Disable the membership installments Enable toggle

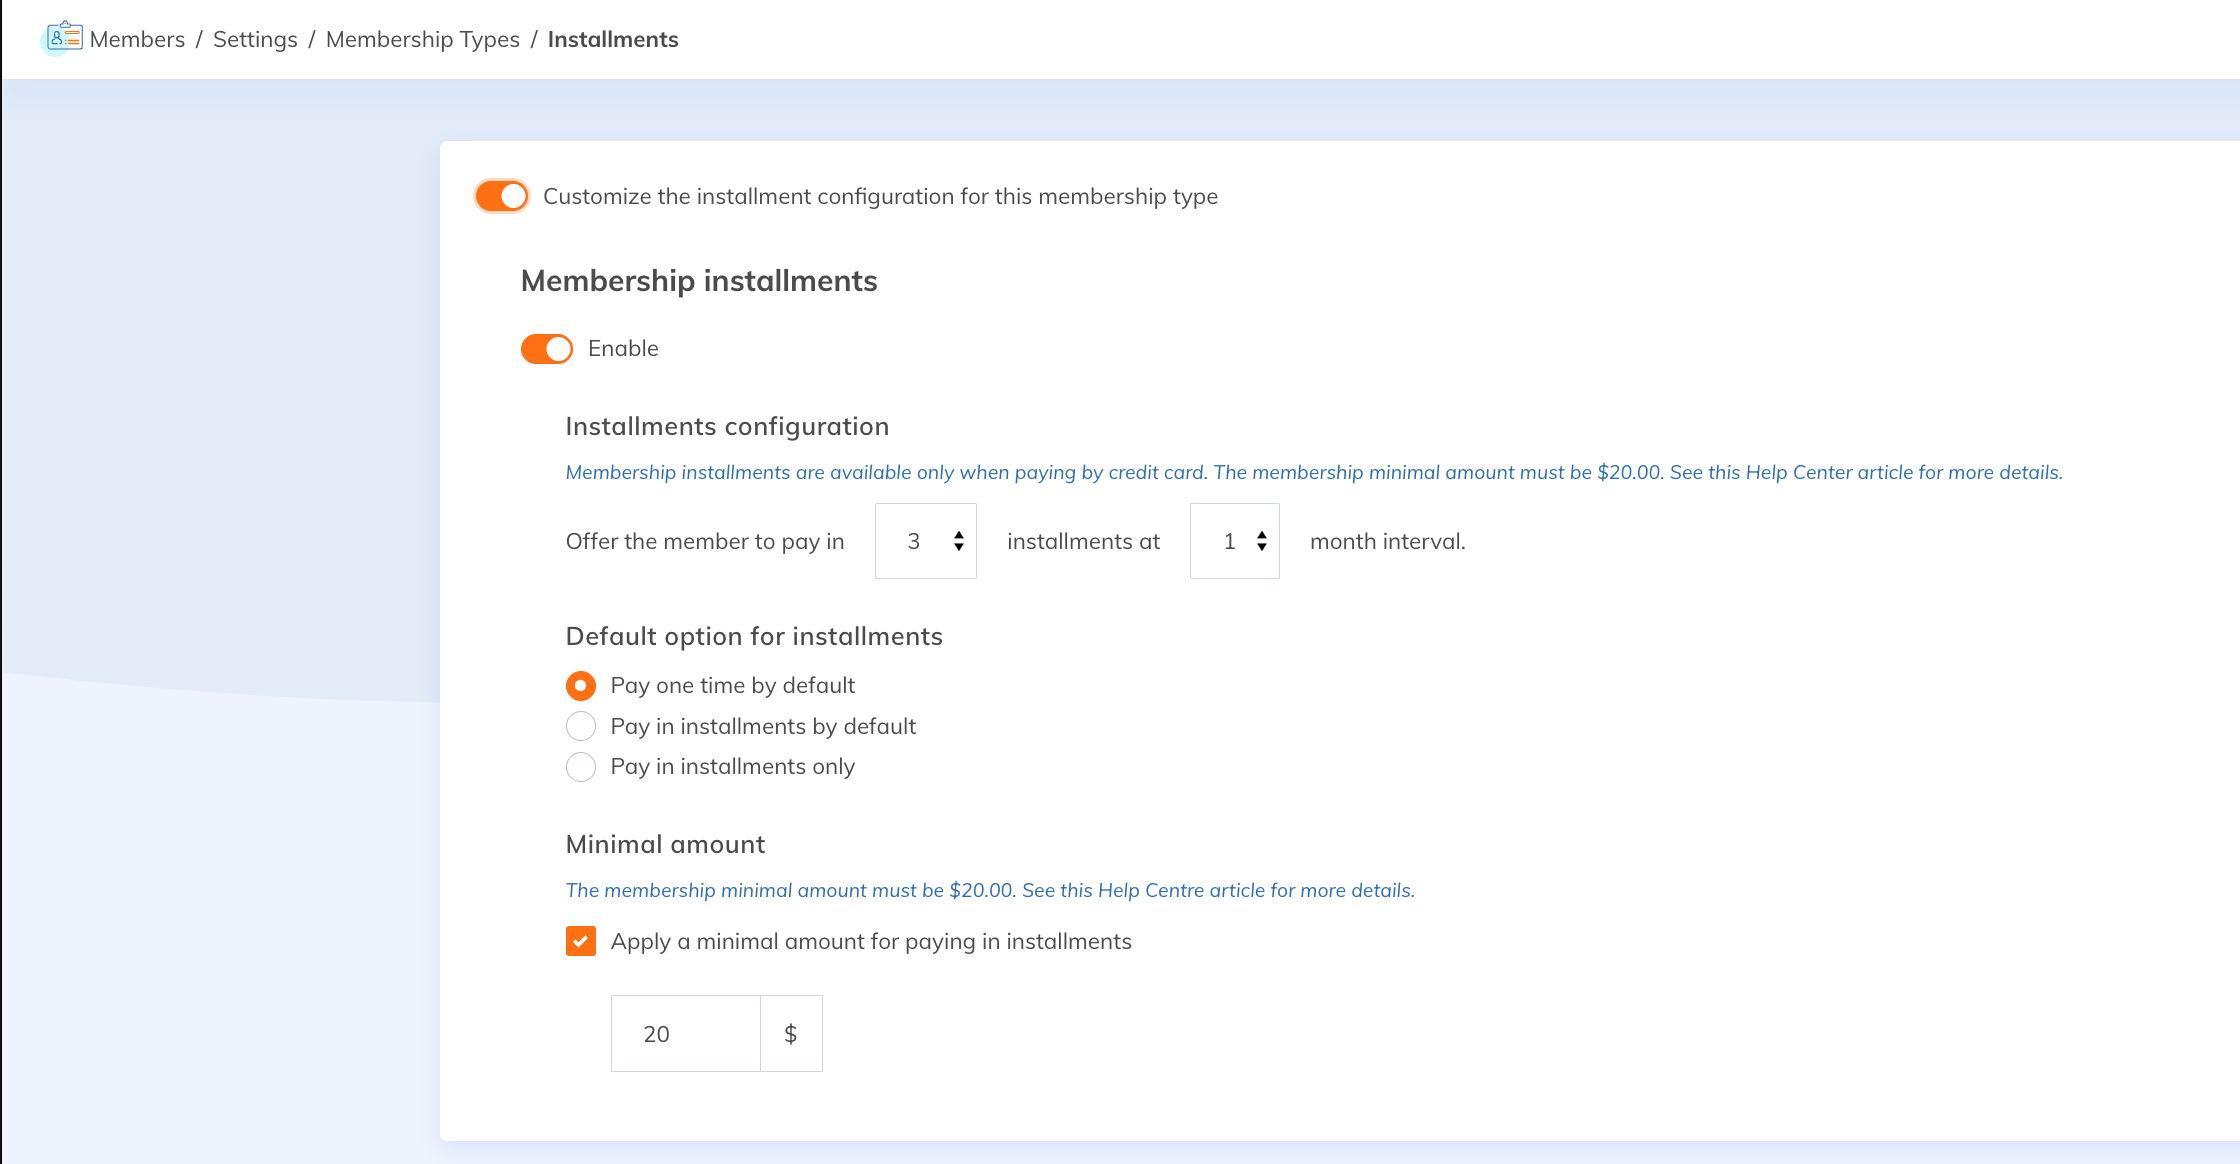tap(546, 349)
